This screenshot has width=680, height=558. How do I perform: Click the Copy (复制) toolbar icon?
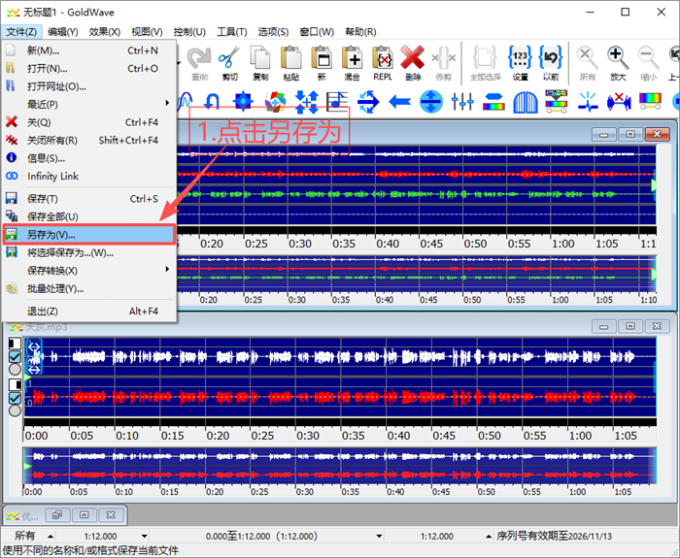click(x=260, y=63)
